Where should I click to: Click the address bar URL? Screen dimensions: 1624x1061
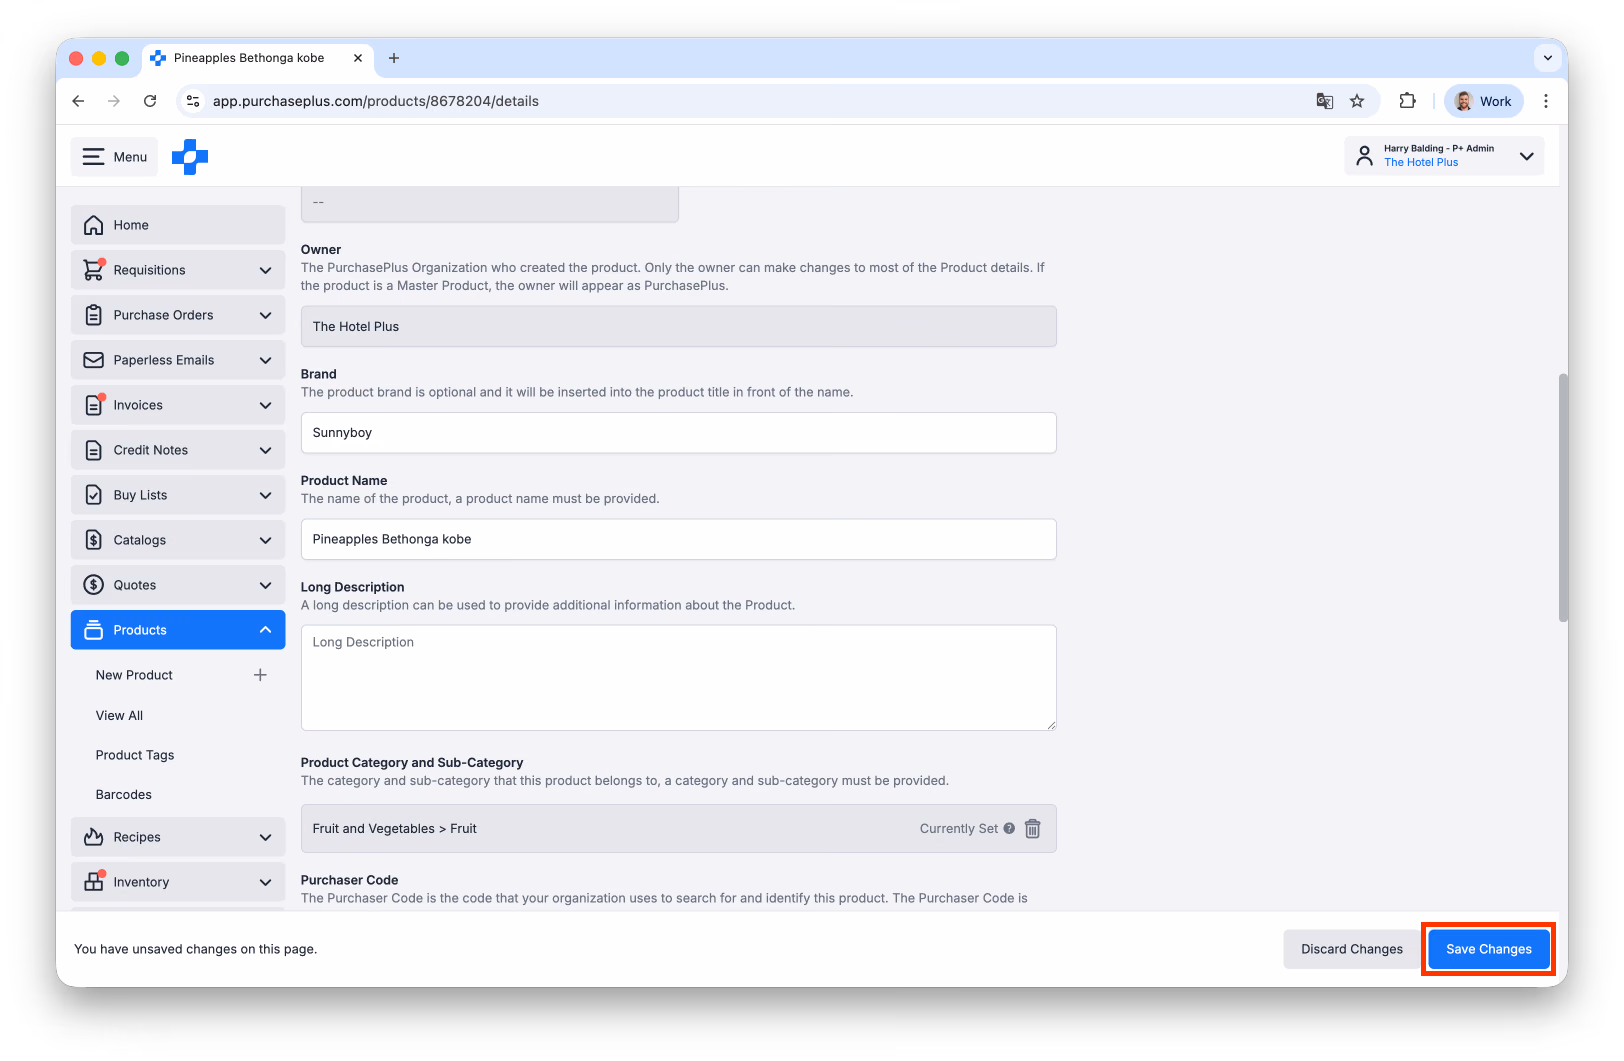click(x=375, y=101)
